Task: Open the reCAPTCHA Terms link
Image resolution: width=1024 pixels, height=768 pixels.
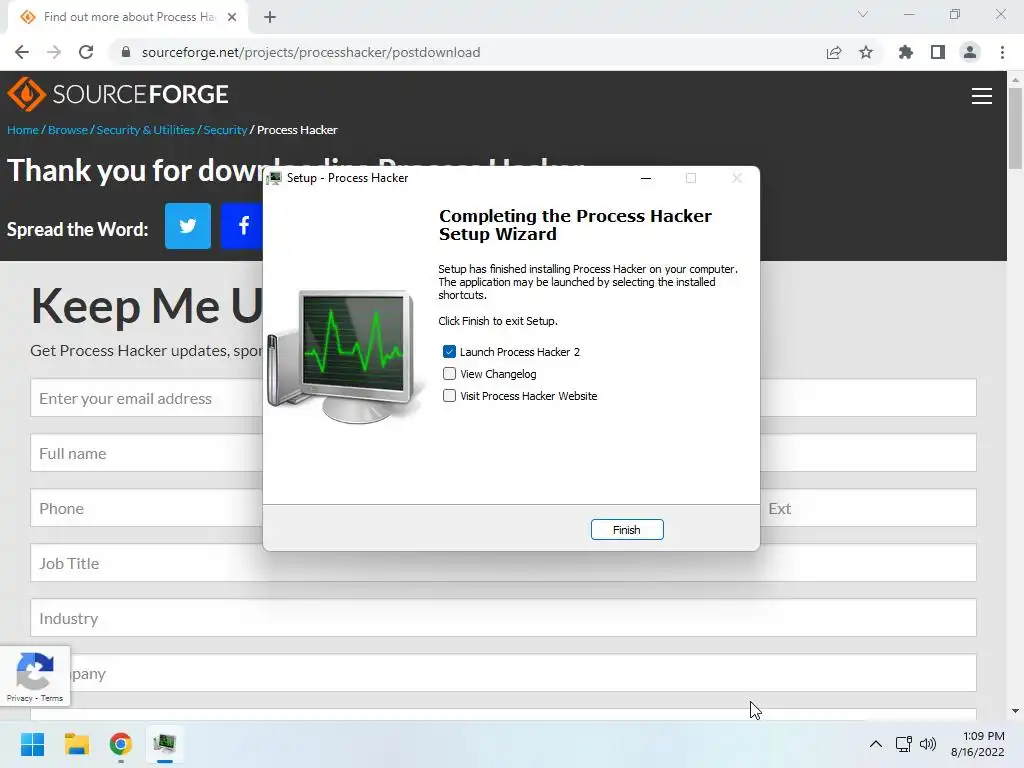Action: click(x=52, y=698)
